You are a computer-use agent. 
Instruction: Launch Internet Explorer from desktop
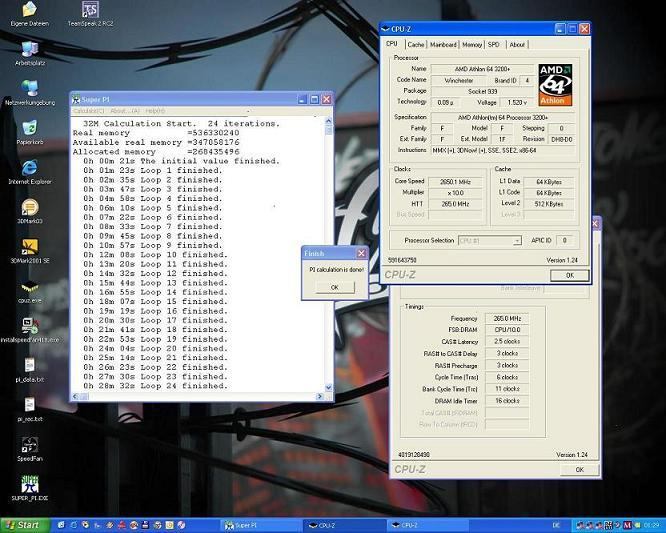coord(29,172)
